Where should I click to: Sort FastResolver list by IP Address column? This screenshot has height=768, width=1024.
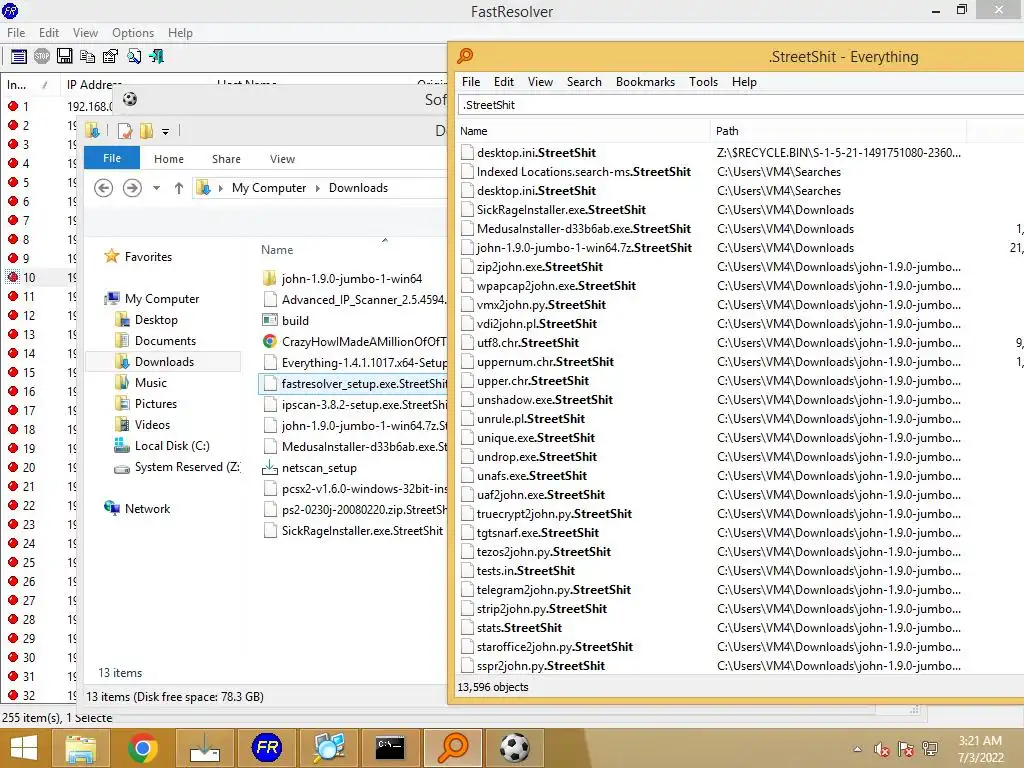tap(96, 85)
